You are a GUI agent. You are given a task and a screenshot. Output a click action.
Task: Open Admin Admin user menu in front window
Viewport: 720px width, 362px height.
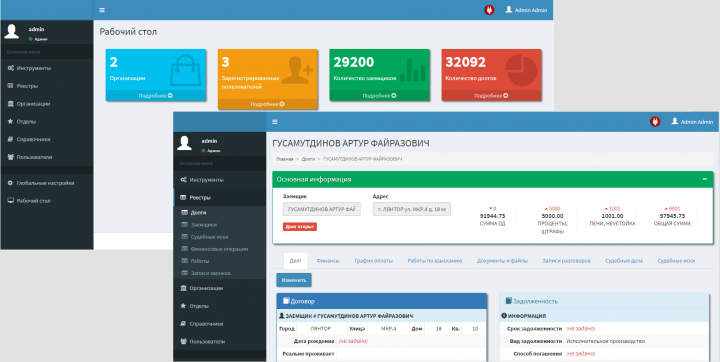point(692,122)
